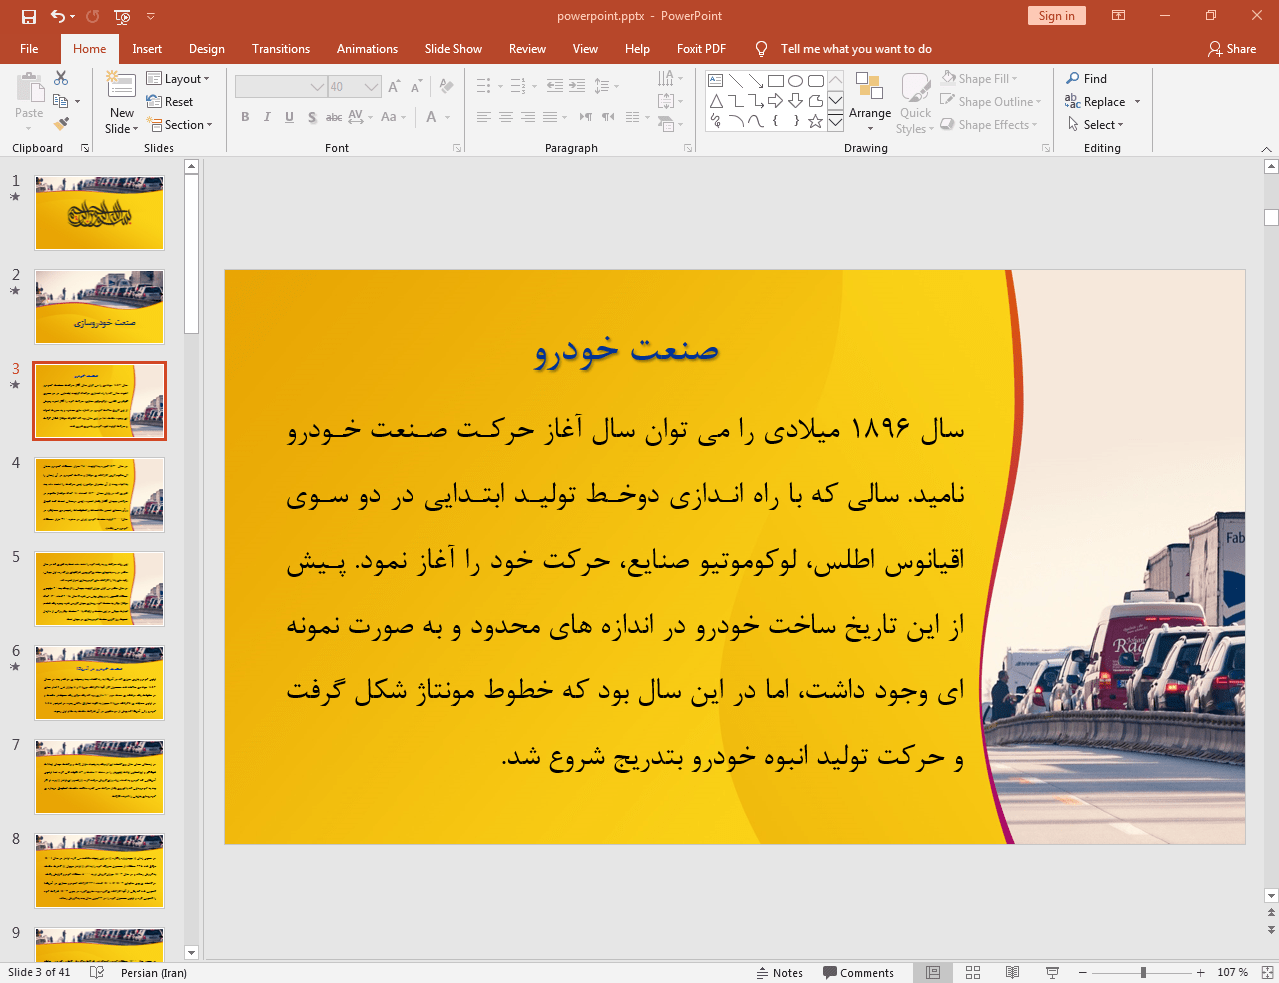Open Quick Styles gallery
The image size is (1279, 983).
(x=915, y=102)
